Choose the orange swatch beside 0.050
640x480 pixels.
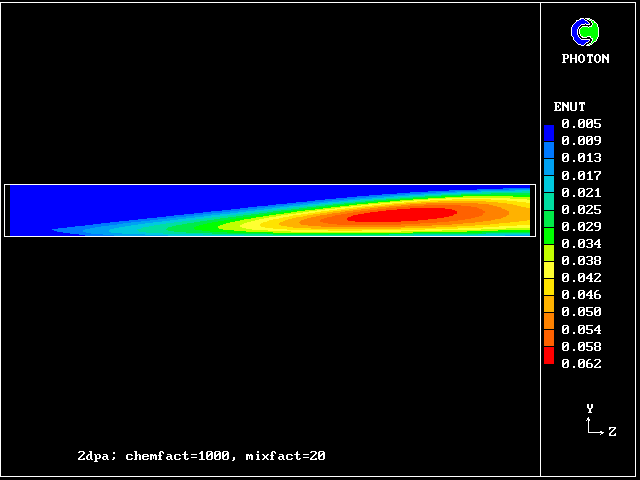[x=549, y=312]
